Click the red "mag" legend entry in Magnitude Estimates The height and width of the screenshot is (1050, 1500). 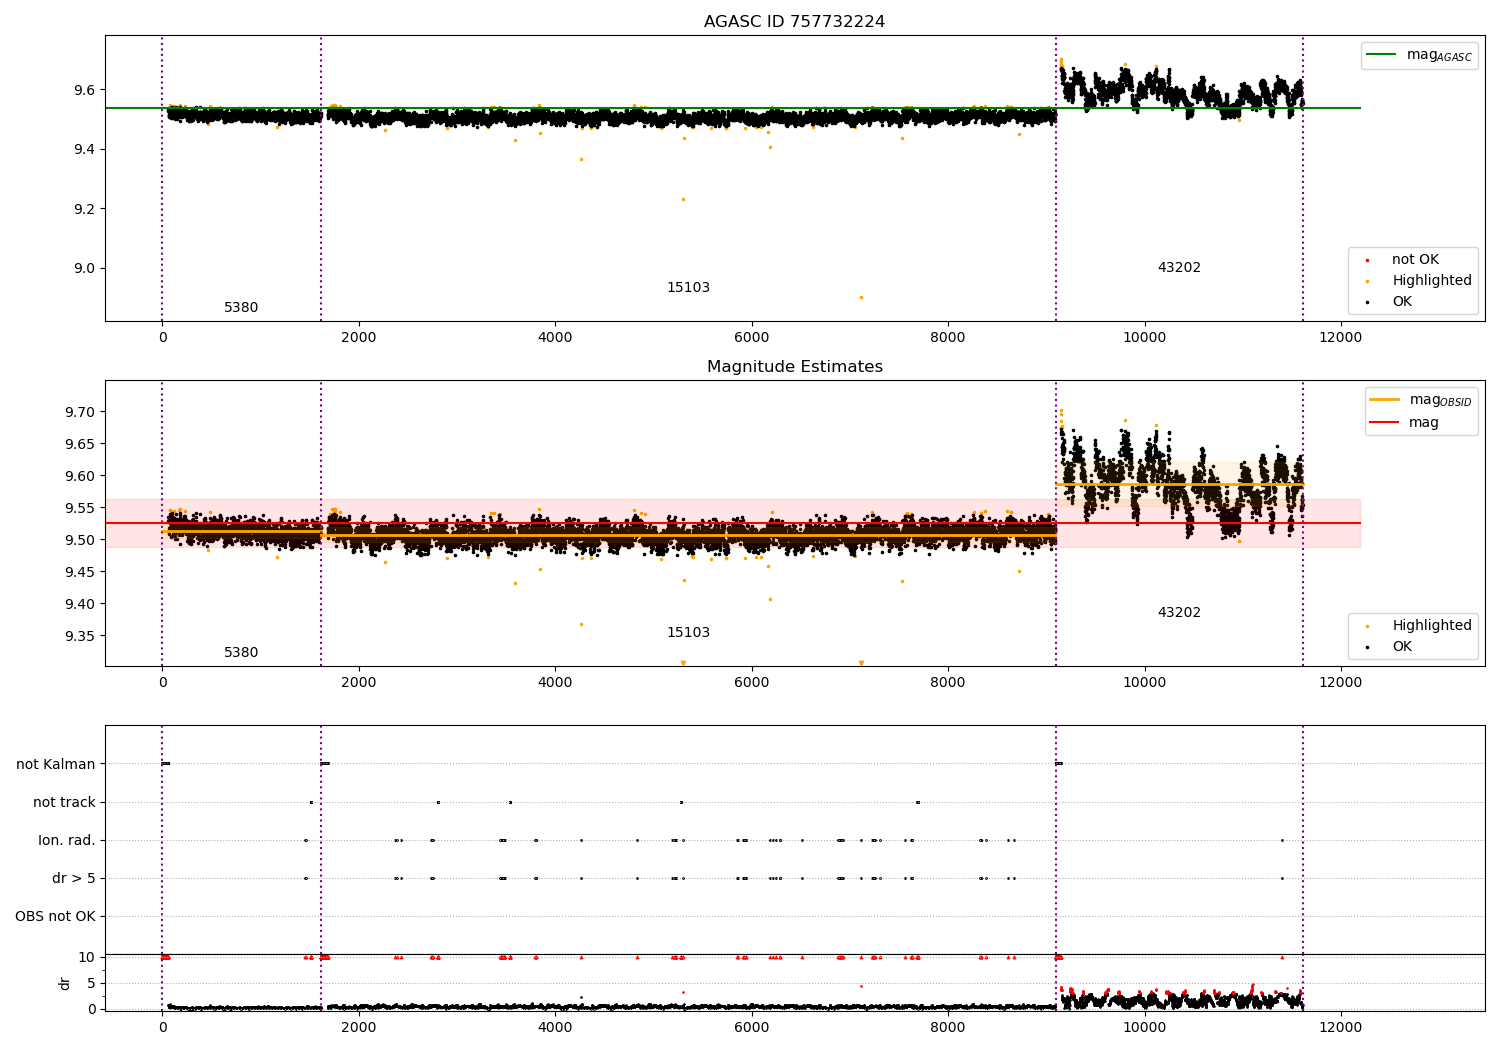tap(1404, 422)
